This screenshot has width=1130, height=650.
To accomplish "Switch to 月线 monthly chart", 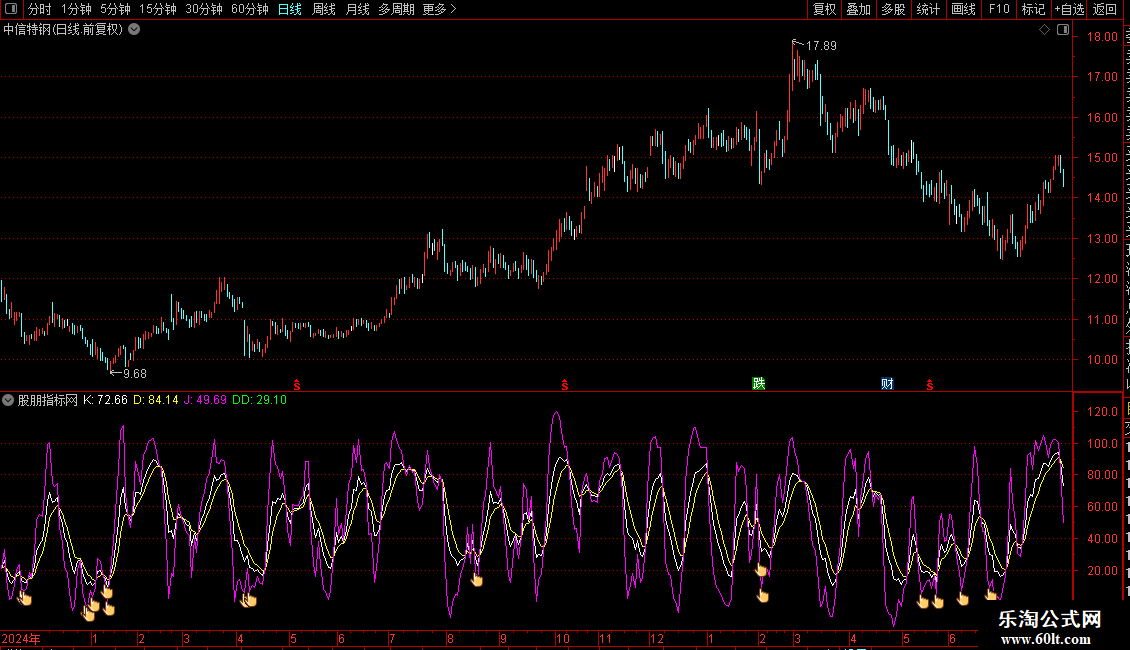I will 357,9.
